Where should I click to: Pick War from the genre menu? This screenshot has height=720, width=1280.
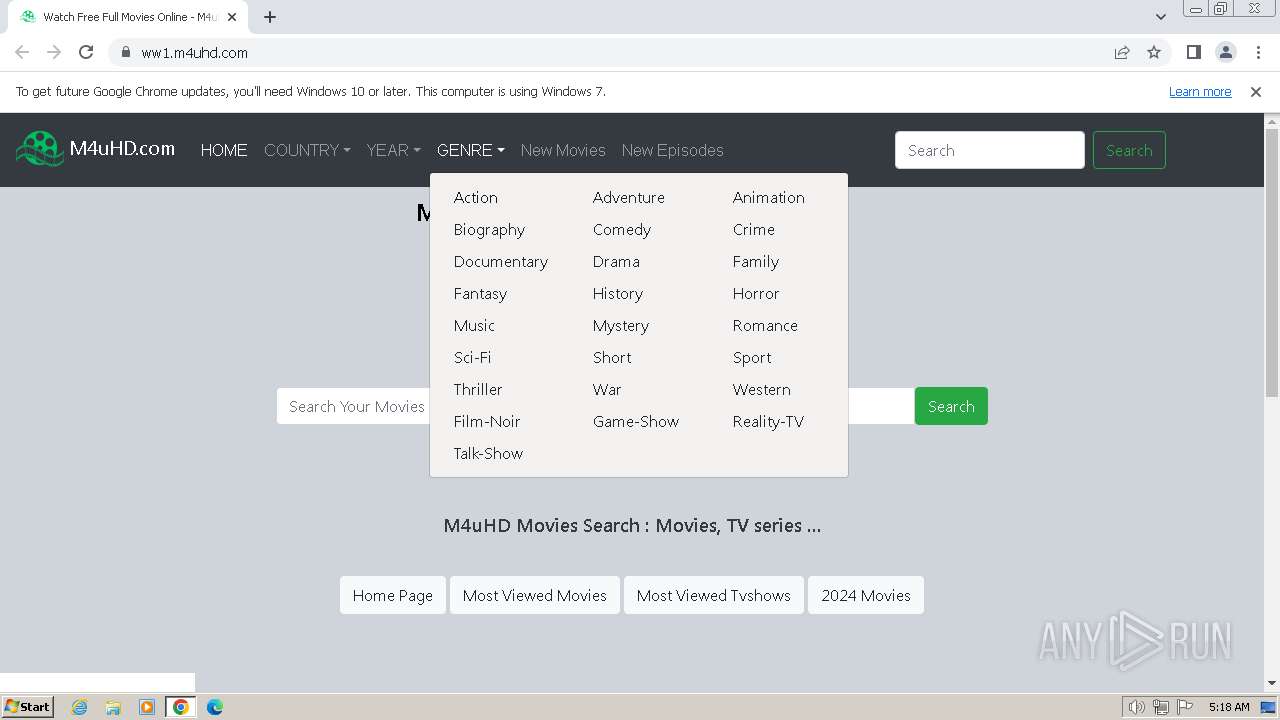click(x=607, y=389)
